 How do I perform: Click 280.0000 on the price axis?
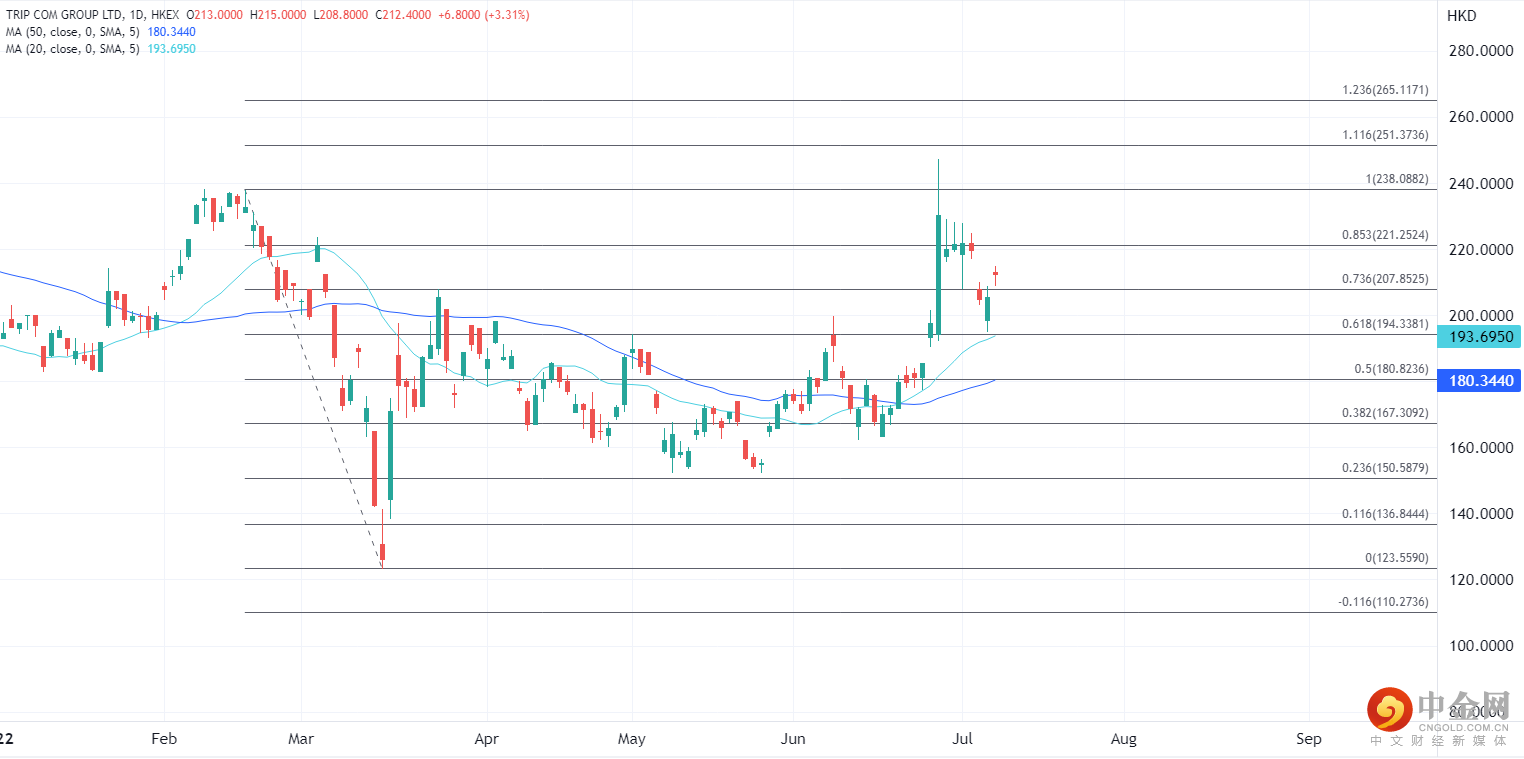[x=1479, y=51]
